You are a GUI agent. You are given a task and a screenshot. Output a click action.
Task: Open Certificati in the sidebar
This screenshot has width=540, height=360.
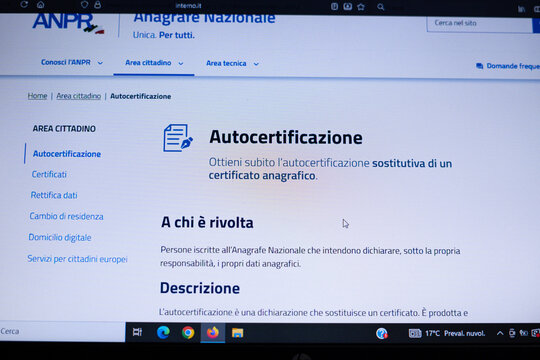point(49,174)
